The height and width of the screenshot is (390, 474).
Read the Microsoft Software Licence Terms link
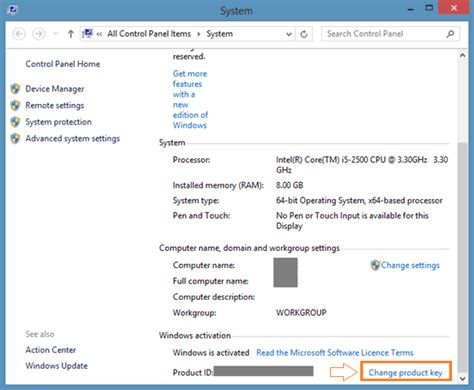[x=335, y=353]
